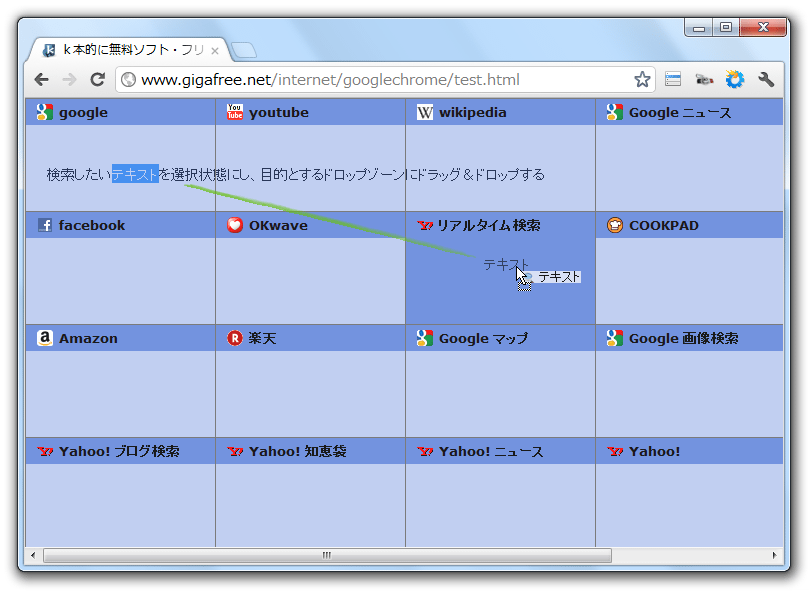
Task: Click the page list extension icon
Action: tap(673, 79)
